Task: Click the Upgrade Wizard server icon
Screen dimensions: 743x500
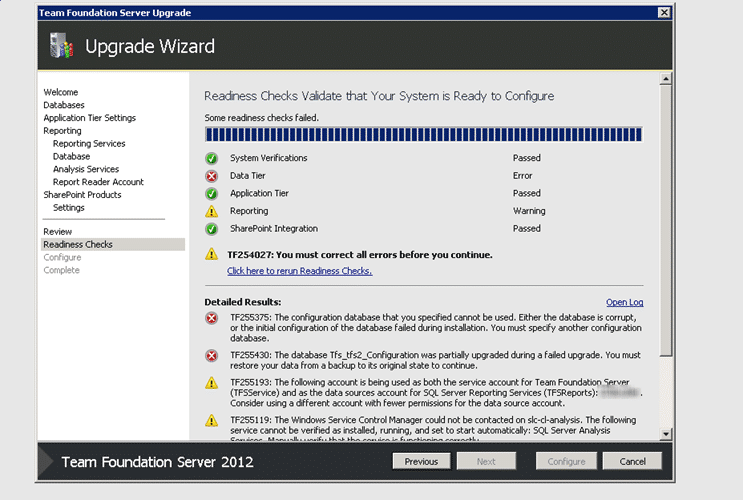Action: 62,45
